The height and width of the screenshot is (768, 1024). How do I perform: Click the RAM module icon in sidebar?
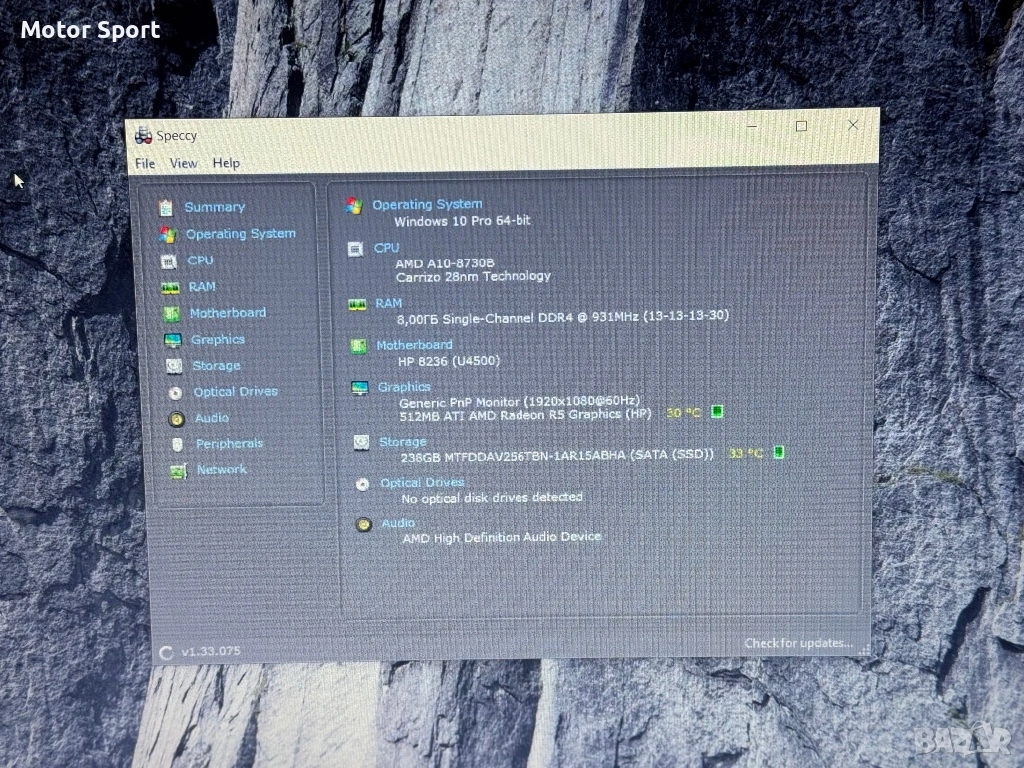[171, 287]
